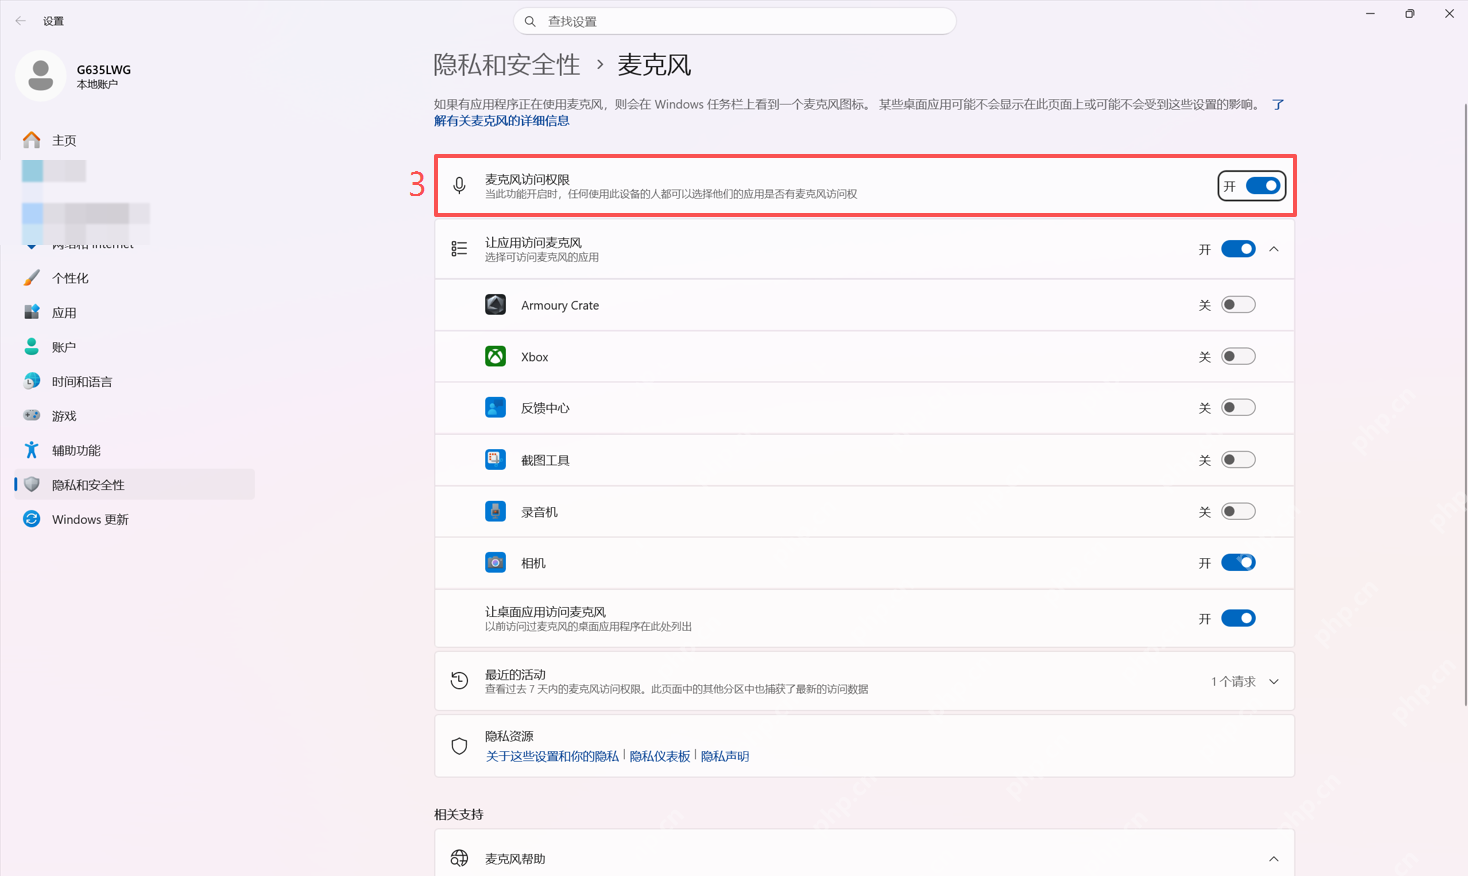Go to 隐私和安全性 in the breadcrumb heading
The image size is (1468, 876).
[x=507, y=65]
